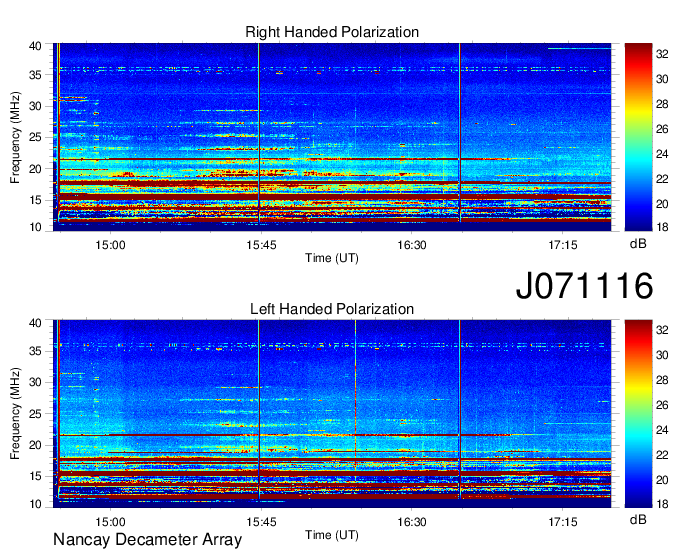The image size is (680, 552).
Task: Click the "22" value on Left Handed color bar
Action: click(662, 455)
